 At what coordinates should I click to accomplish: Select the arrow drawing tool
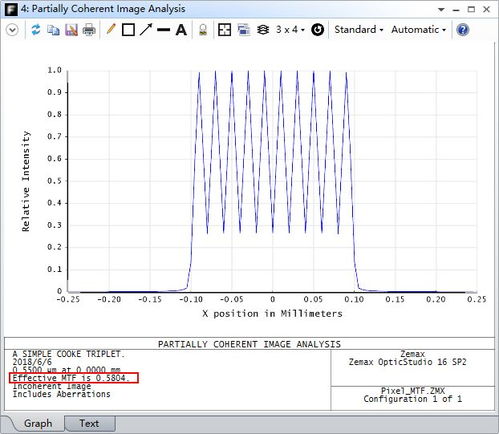point(146,30)
